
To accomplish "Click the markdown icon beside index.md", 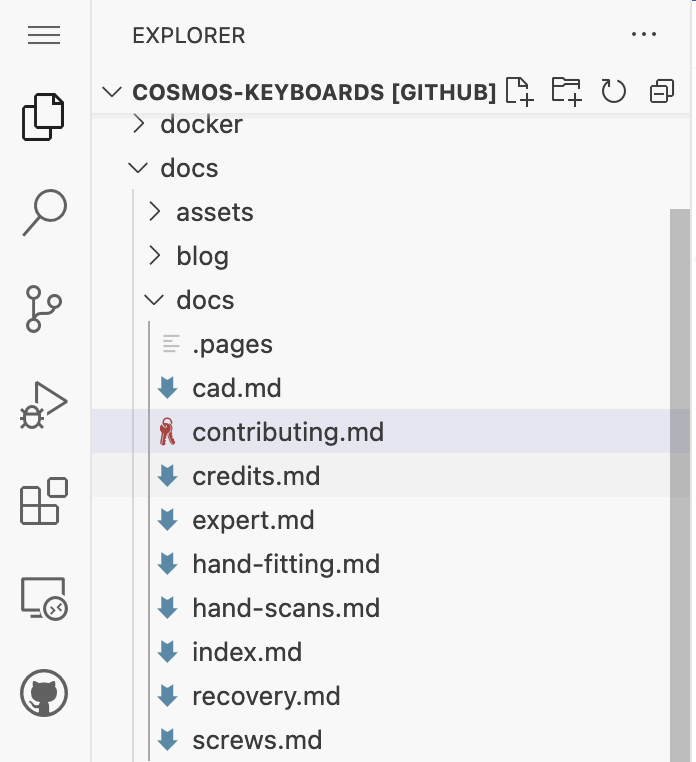I will coord(168,652).
